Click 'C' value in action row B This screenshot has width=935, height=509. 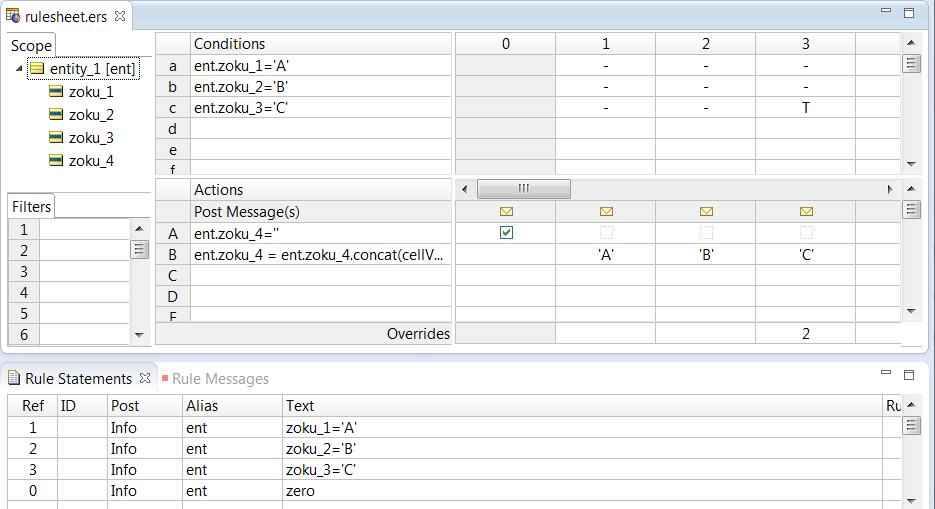(x=806, y=255)
